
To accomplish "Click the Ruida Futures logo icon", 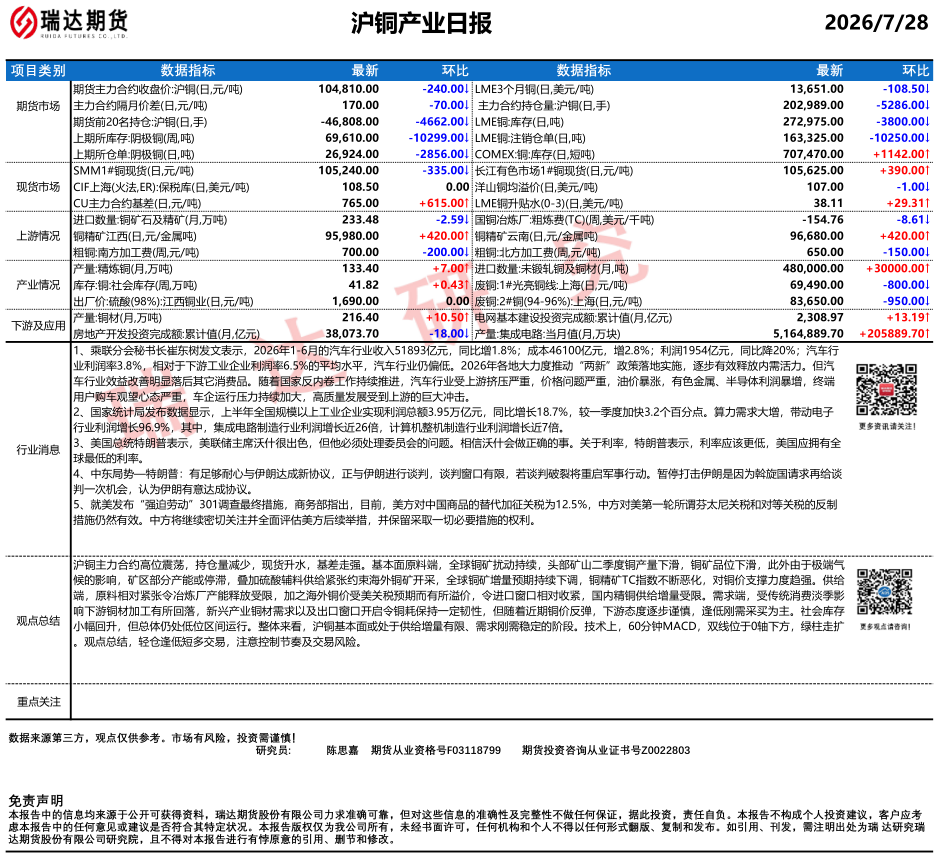I will point(23,22).
